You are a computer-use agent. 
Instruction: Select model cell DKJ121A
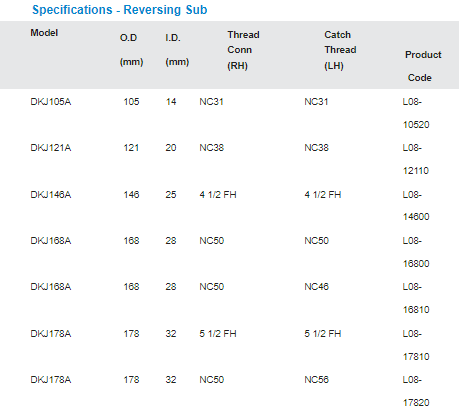[x=51, y=148]
